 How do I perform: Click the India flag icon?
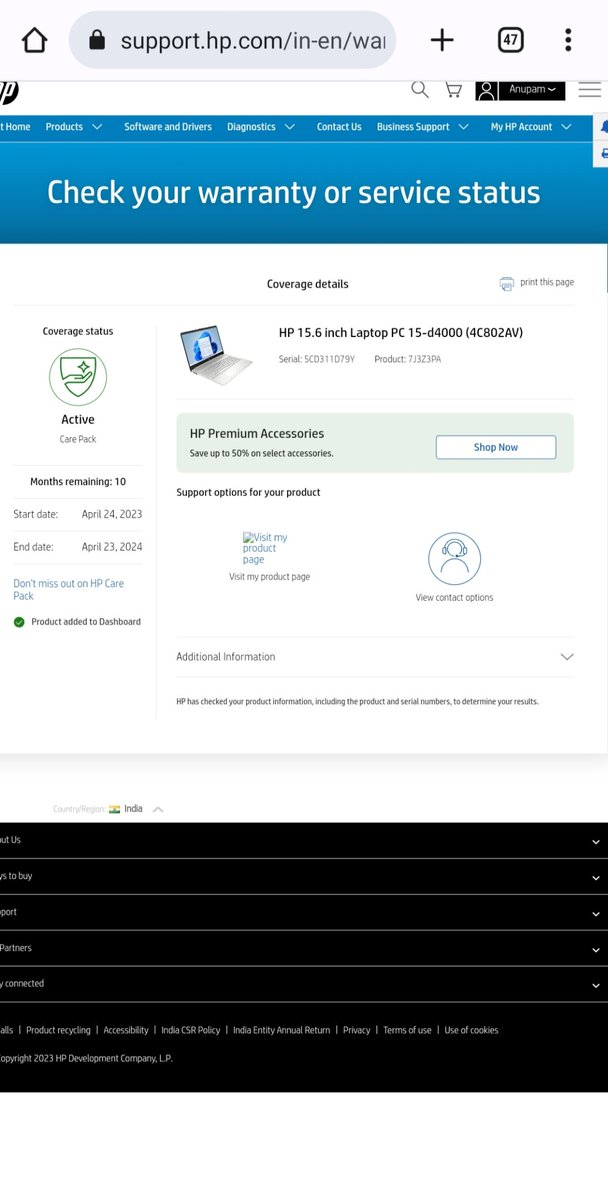point(114,809)
